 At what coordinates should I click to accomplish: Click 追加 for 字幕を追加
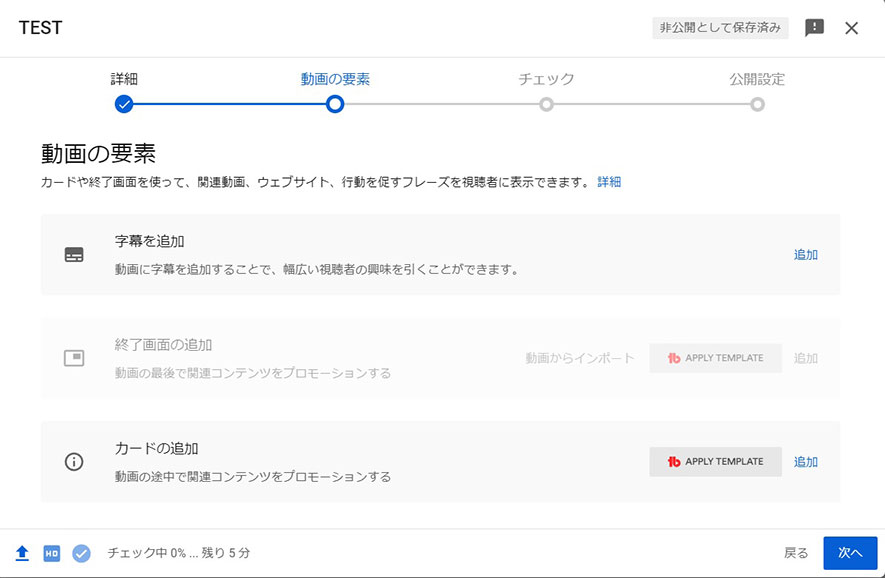(x=806, y=255)
